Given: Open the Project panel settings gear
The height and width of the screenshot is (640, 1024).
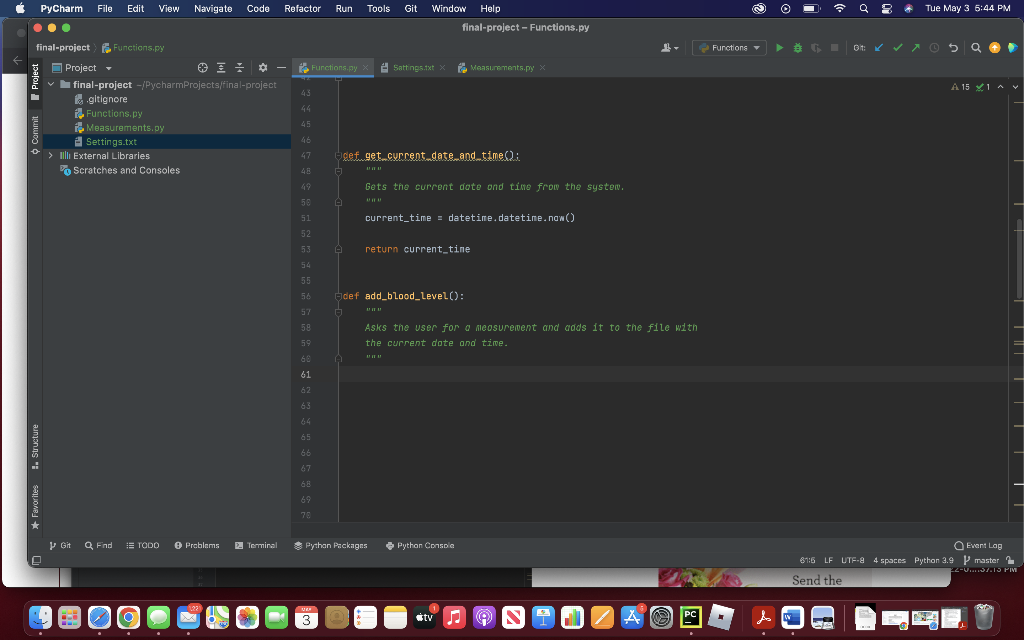Looking at the screenshot, I should [263, 67].
